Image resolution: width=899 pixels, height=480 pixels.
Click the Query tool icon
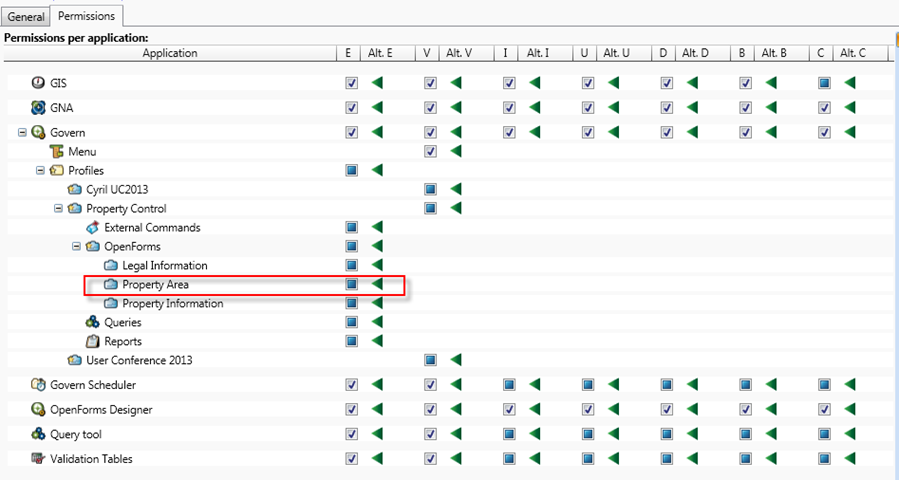(x=39, y=434)
